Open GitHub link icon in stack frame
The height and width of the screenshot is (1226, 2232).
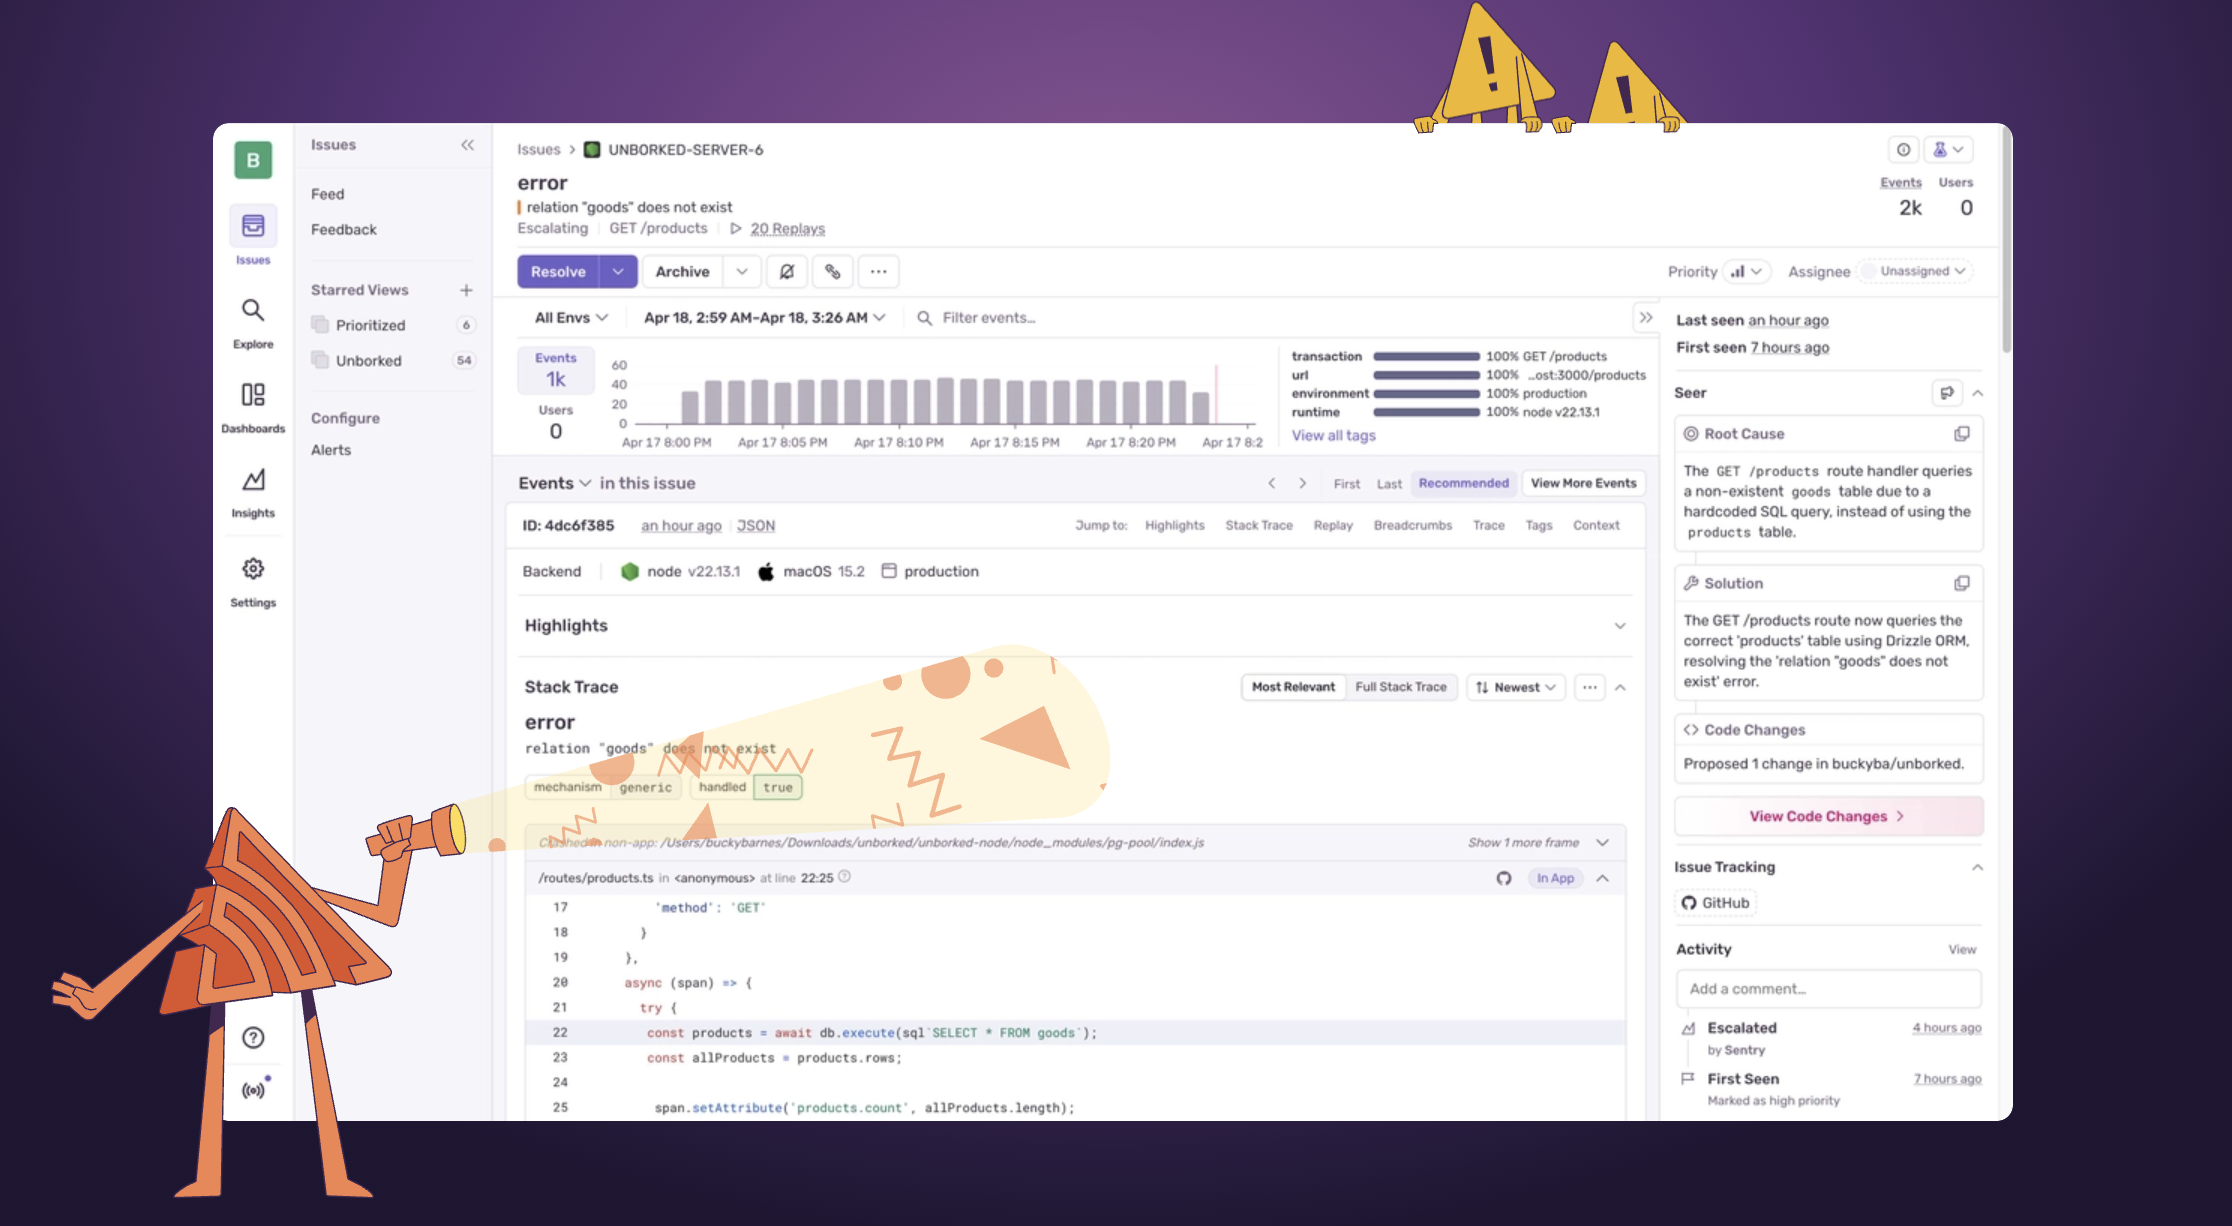pyautogui.click(x=1503, y=878)
